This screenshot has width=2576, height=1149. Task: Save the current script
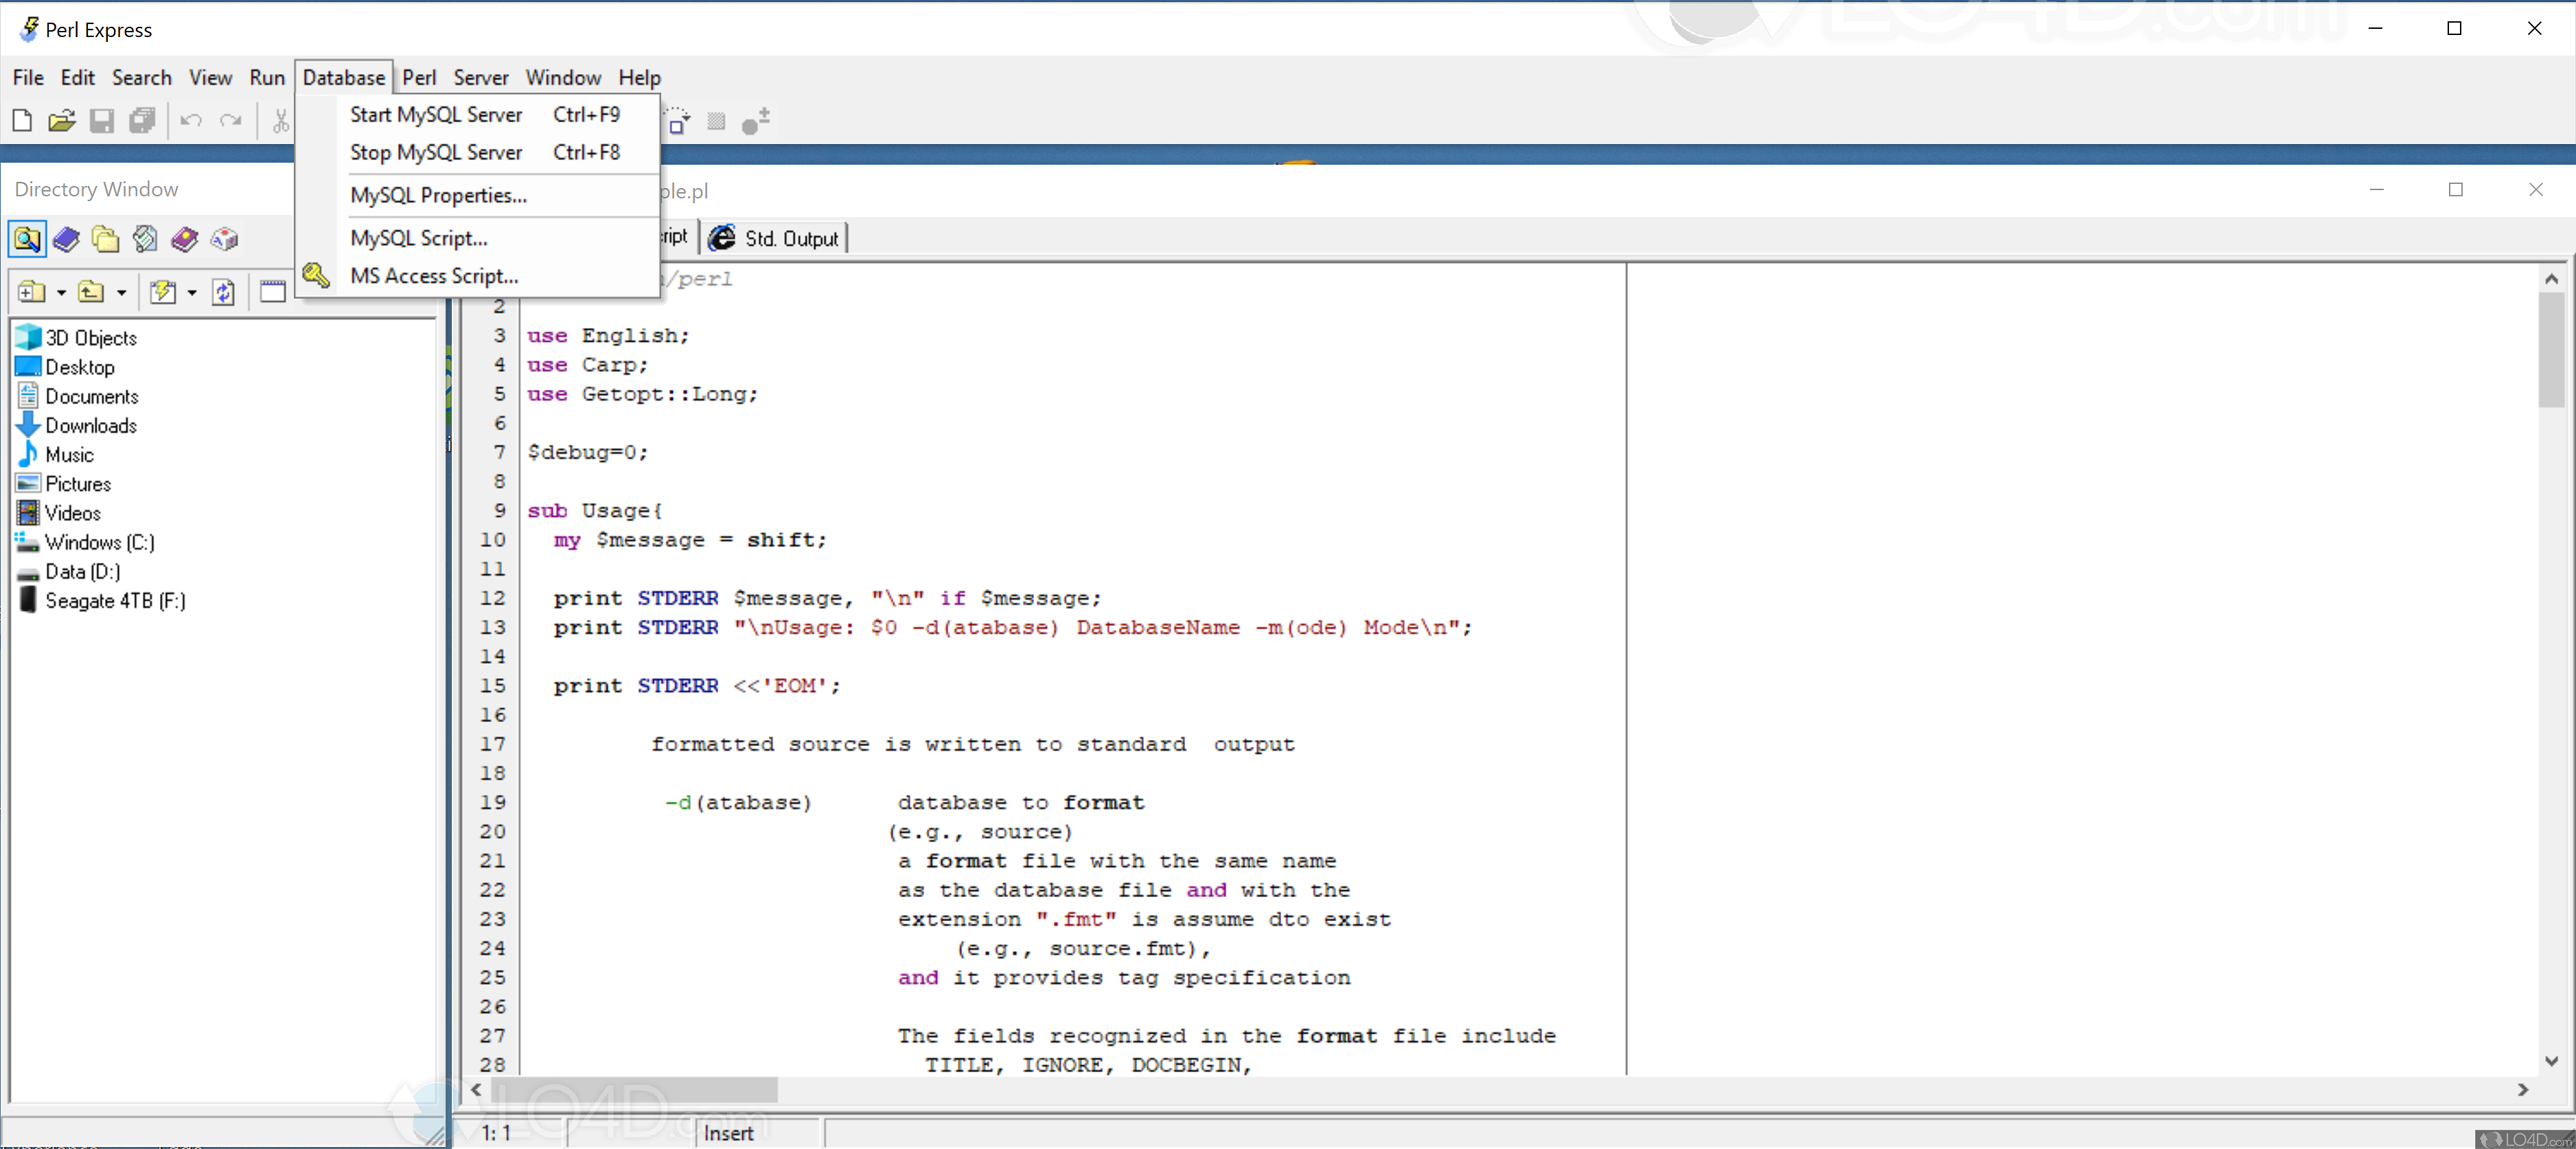click(101, 120)
